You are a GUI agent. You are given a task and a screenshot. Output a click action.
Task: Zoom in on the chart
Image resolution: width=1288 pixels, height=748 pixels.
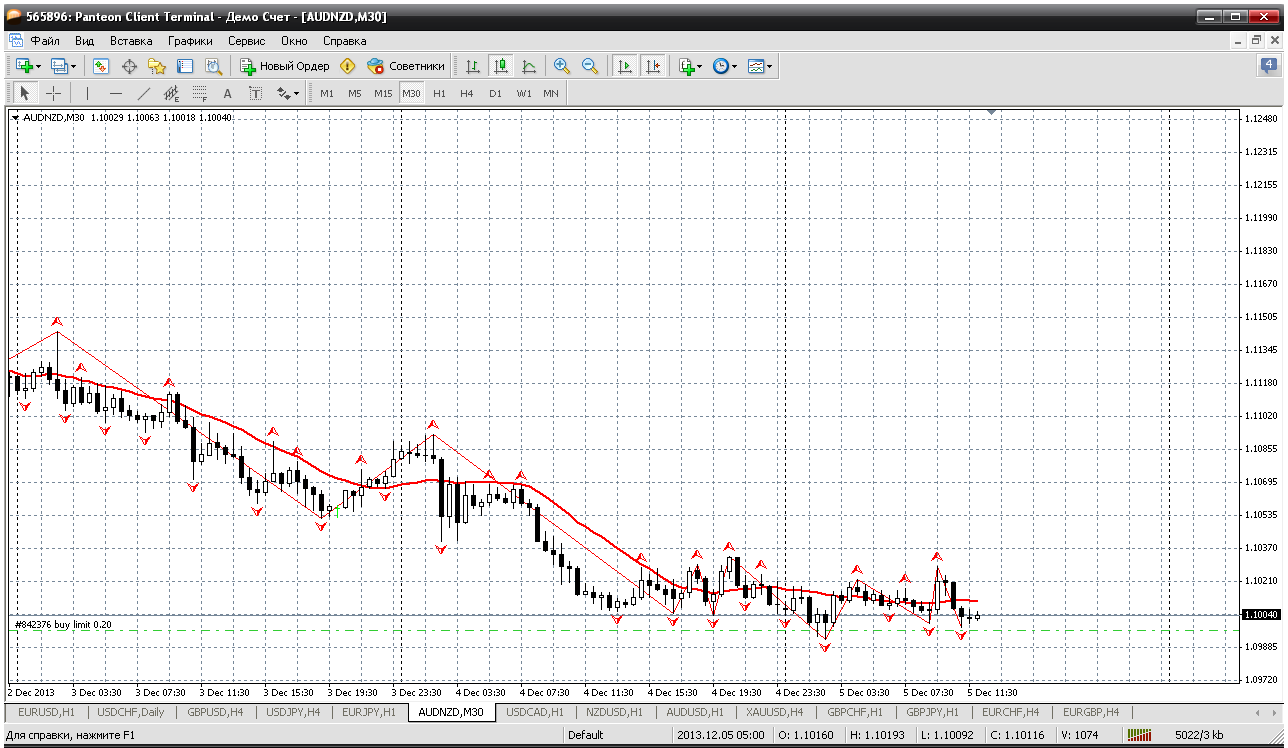(562, 66)
